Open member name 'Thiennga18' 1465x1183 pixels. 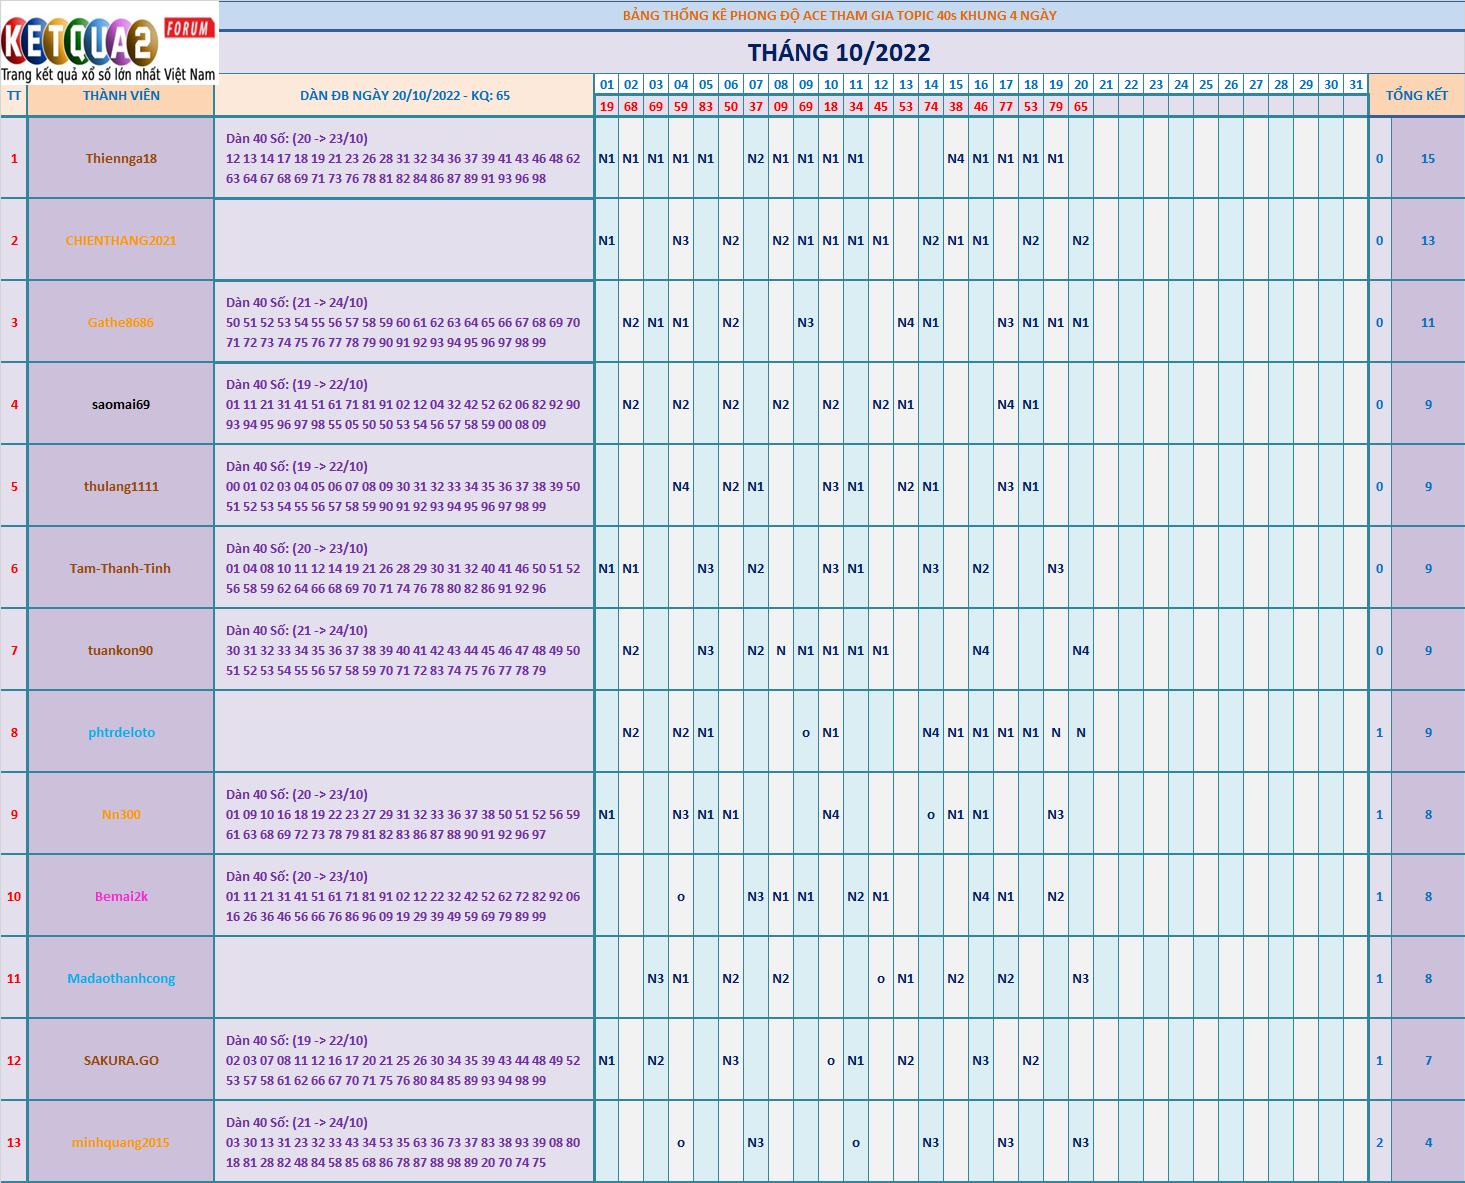[x=121, y=158]
